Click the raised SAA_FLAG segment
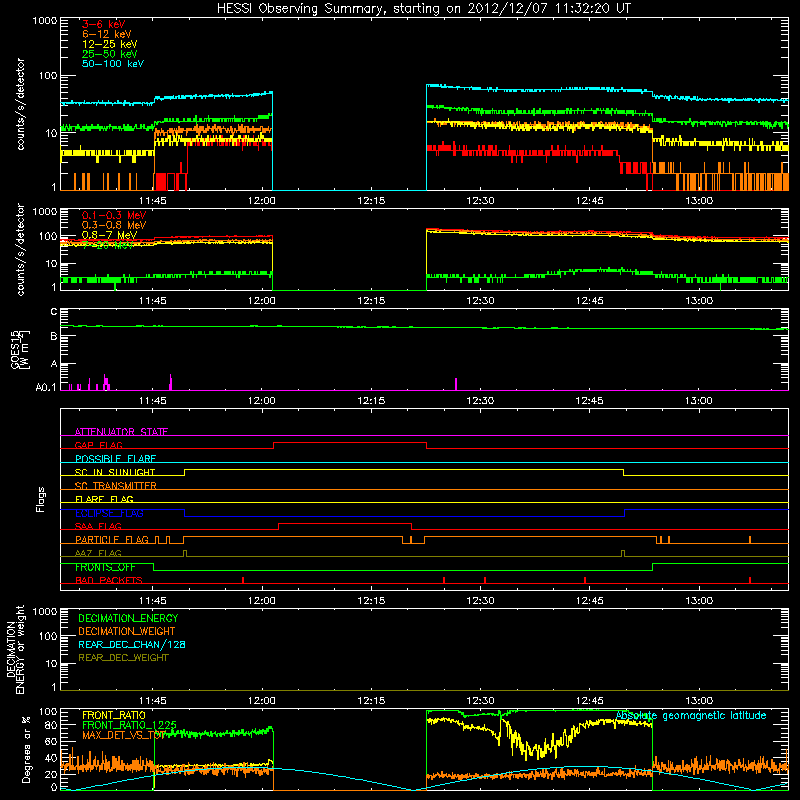 [x=345, y=523]
